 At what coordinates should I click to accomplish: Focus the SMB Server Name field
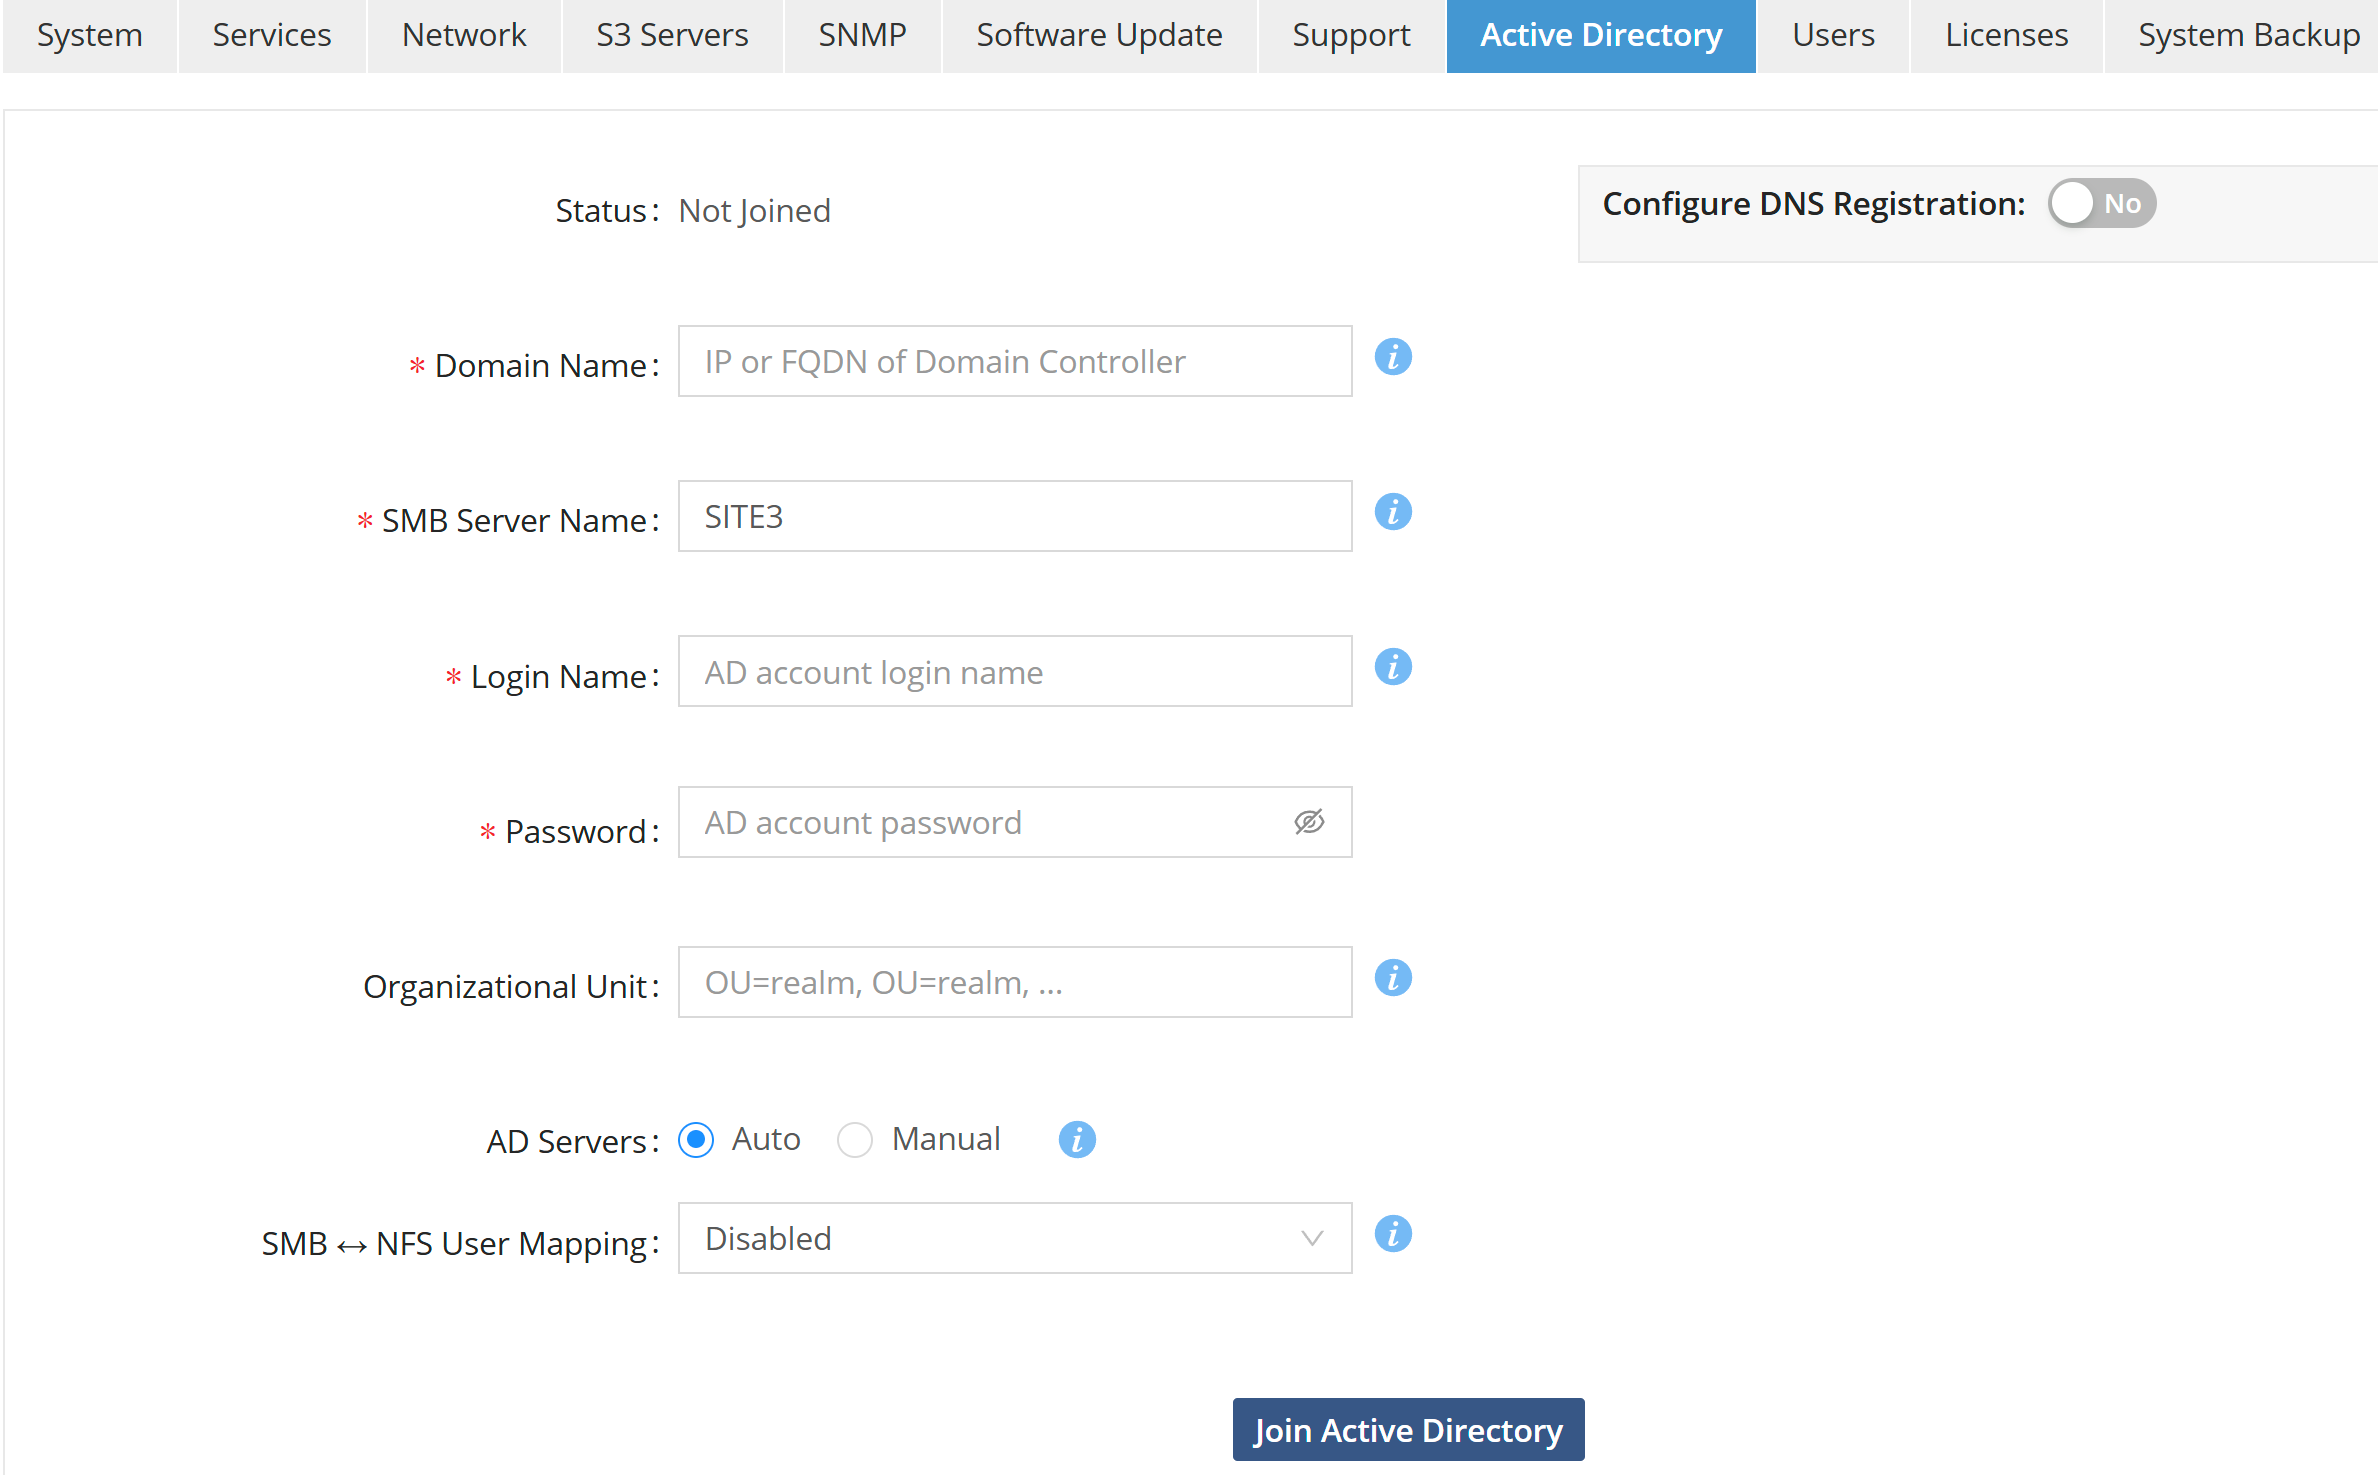point(1015,516)
